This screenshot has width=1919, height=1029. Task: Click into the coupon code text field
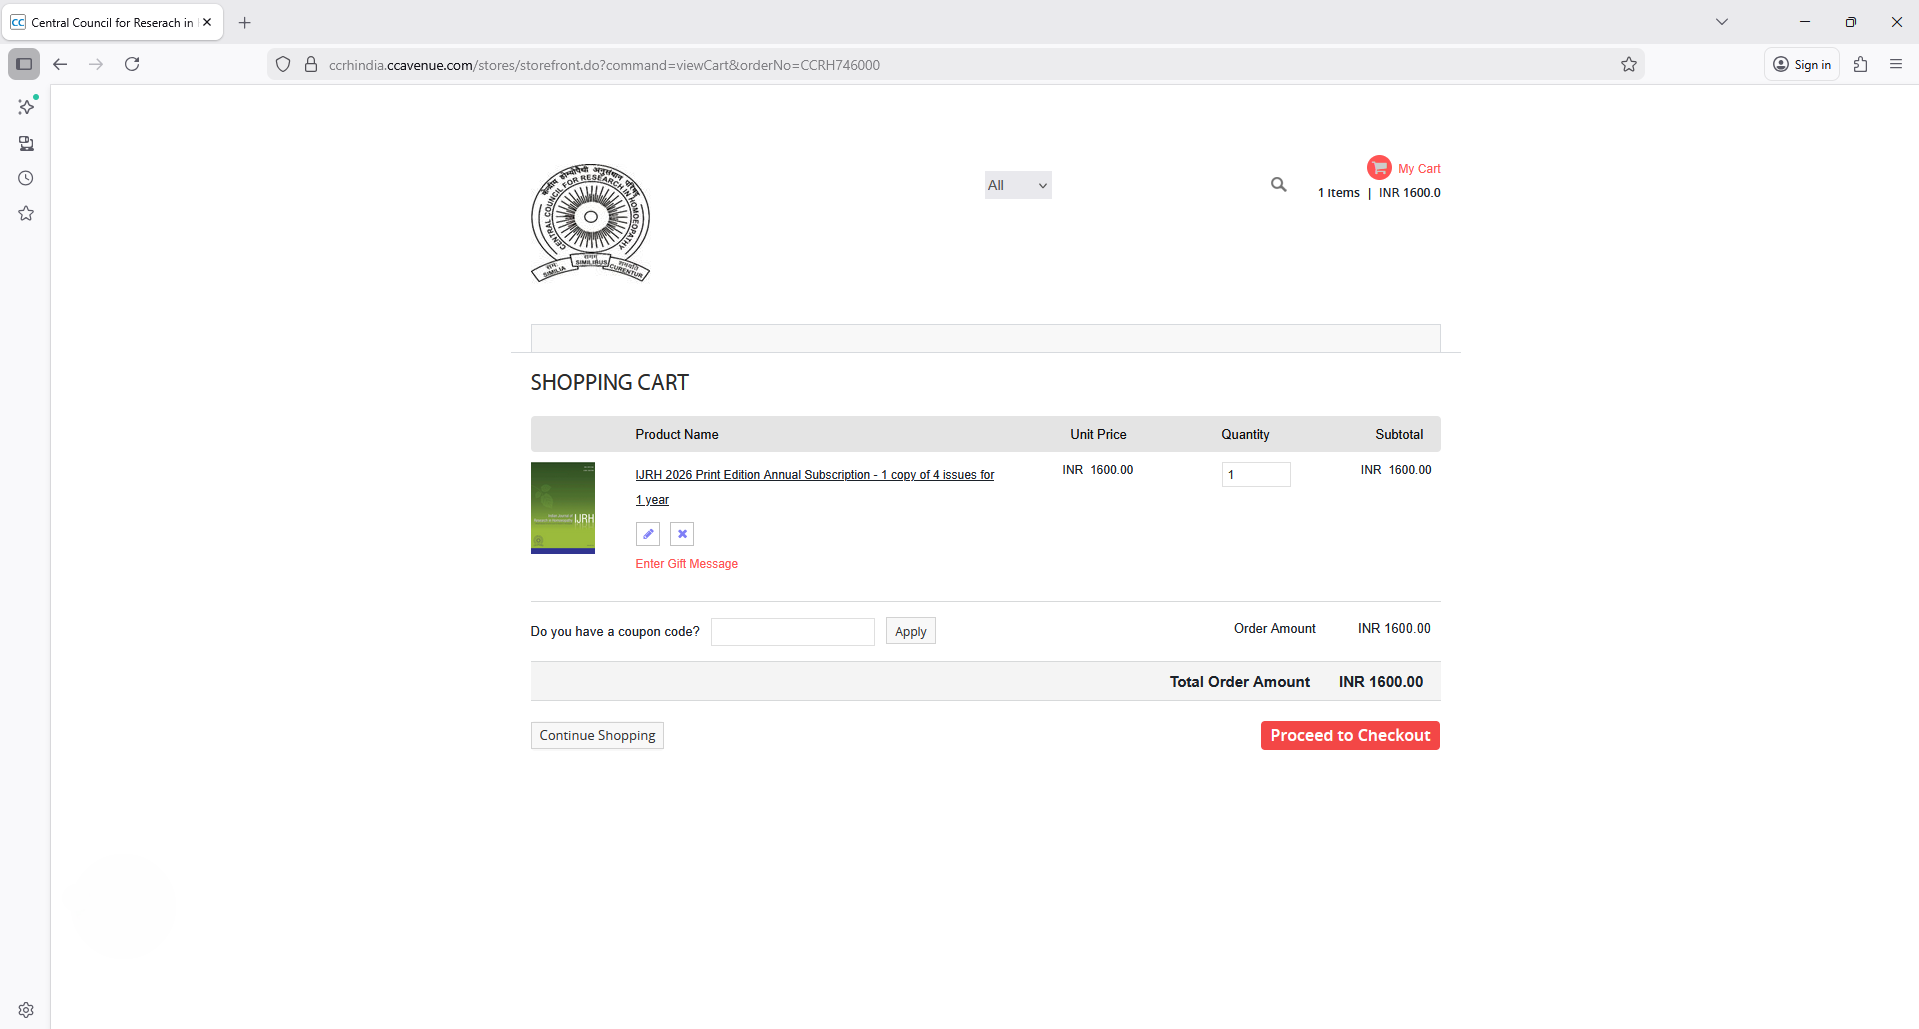[792, 632]
